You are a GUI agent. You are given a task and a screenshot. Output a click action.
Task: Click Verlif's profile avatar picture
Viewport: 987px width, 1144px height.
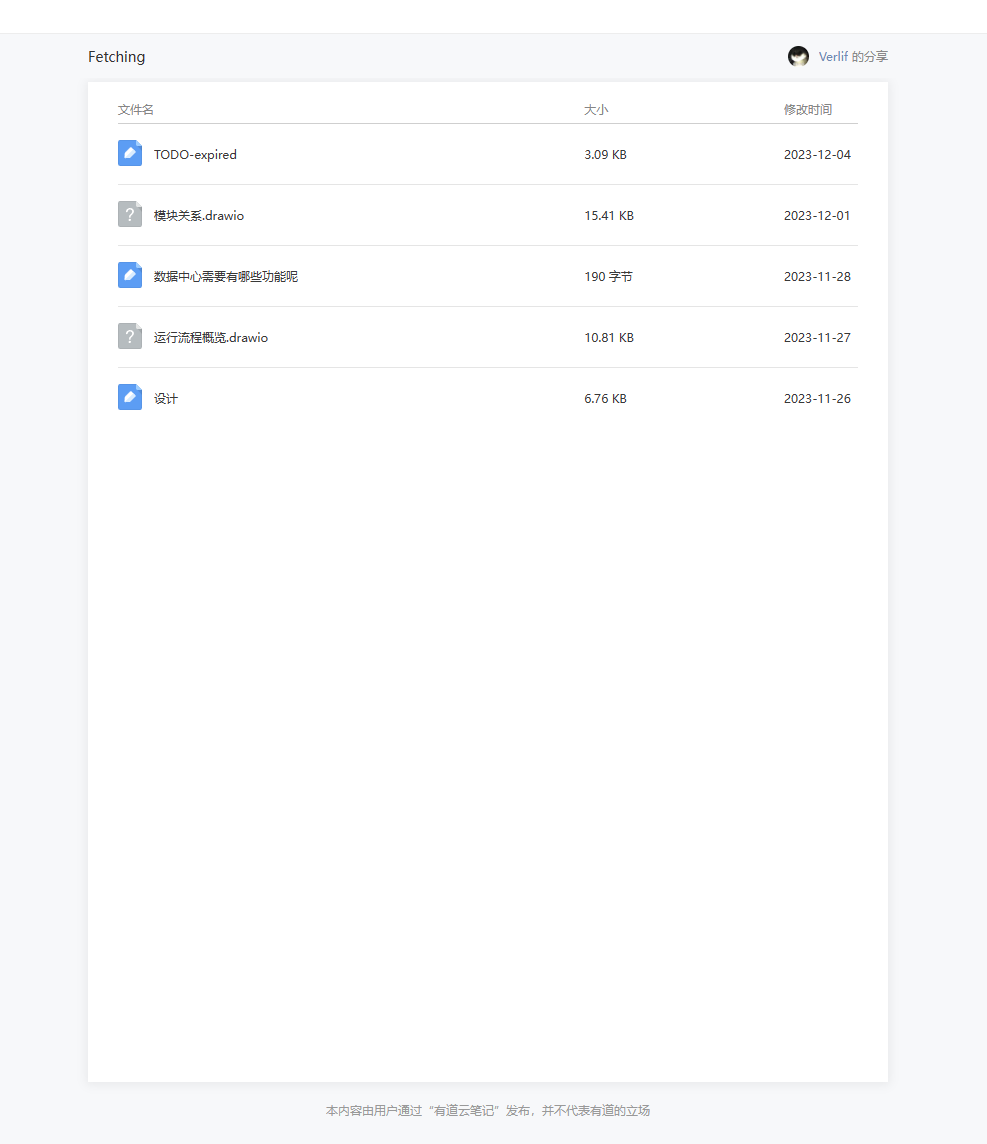pos(798,57)
